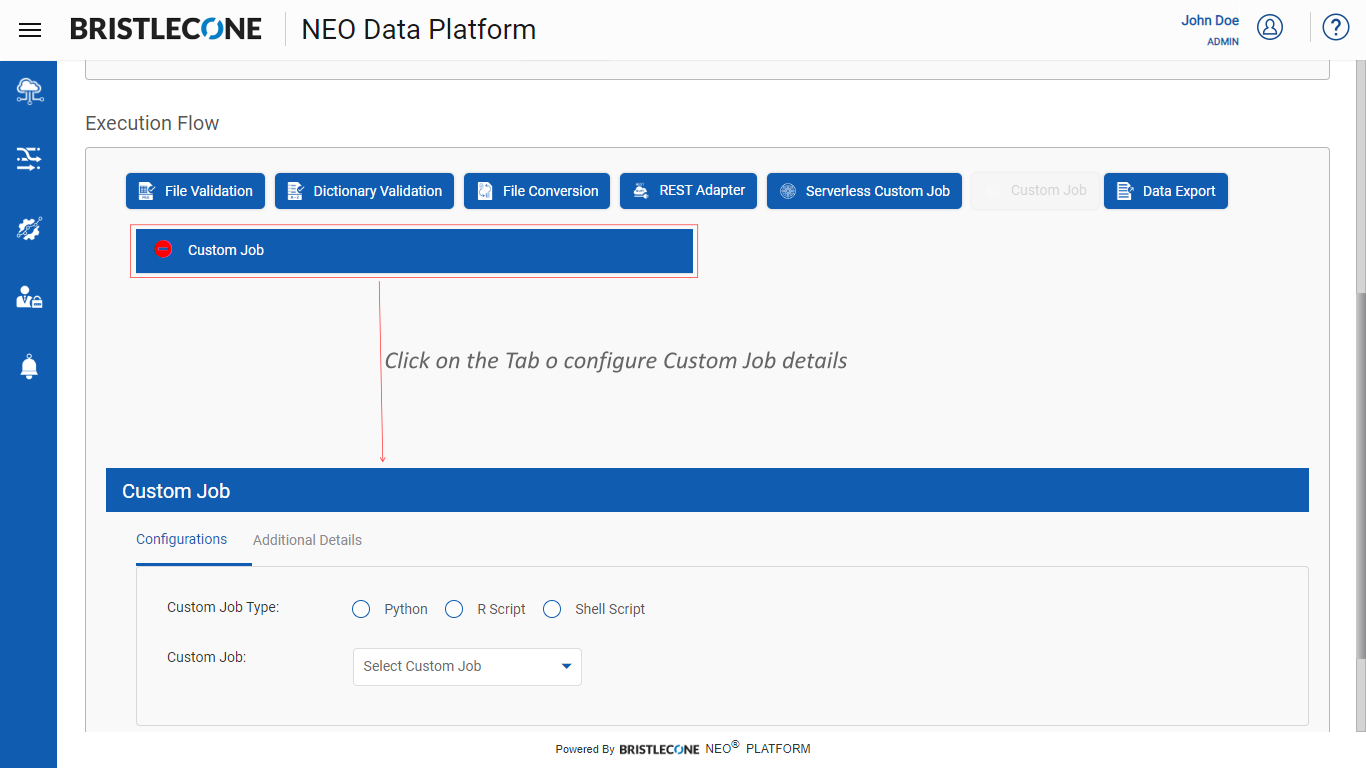Screen dimensions: 1366x768
Task: Click the cloud data sidebar icon
Action: (29, 92)
